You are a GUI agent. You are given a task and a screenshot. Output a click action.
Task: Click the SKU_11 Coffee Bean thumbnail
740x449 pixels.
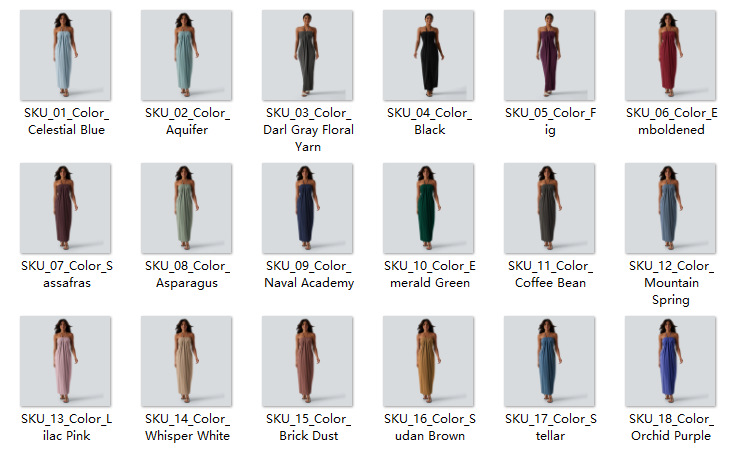pos(549,208)
